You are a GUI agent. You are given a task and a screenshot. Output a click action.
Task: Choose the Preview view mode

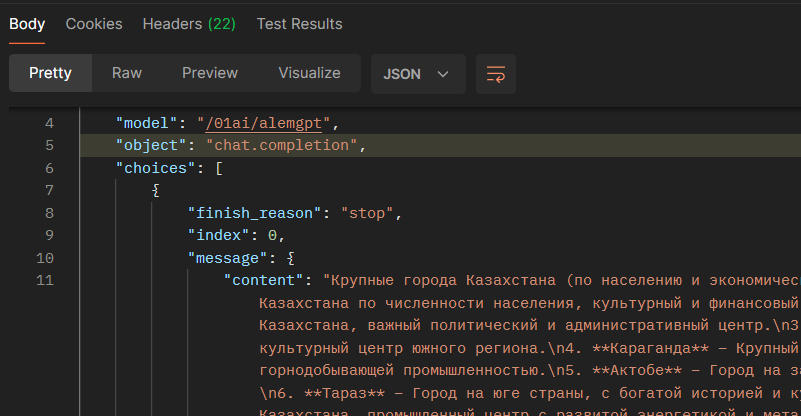pos(210,73)
